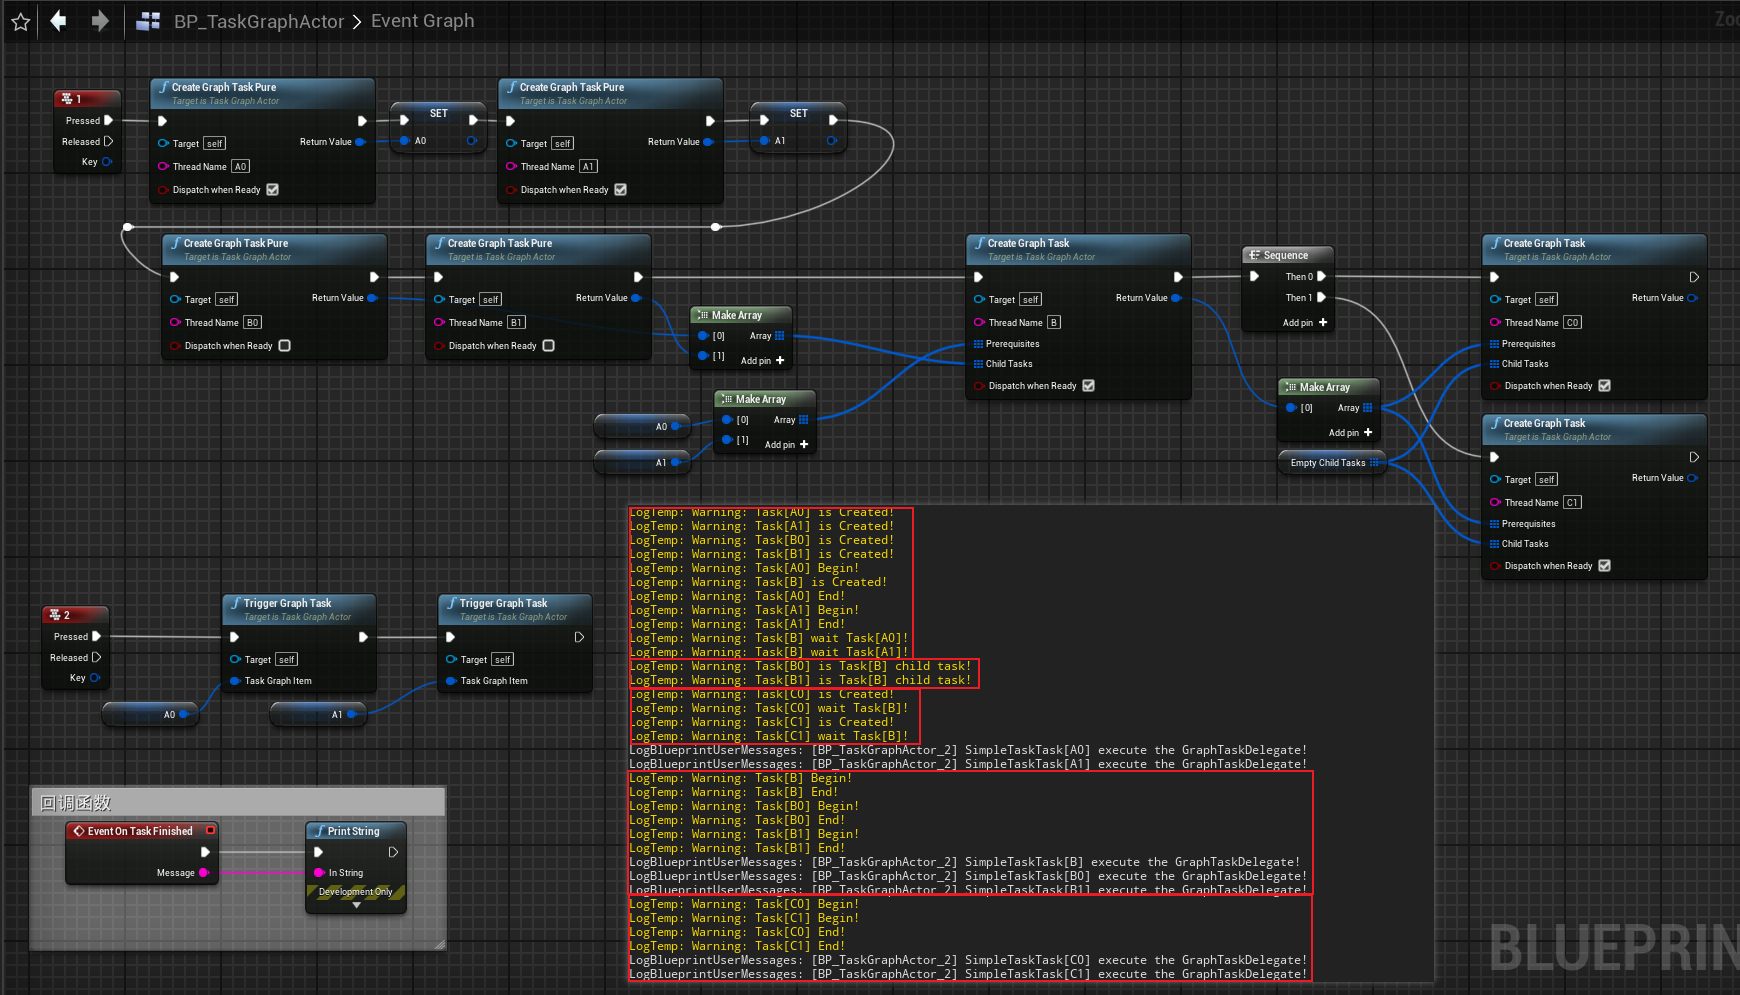Expand Print String advanced options arrow
This screenshot has width=1740, height=995.
(357, 905)
